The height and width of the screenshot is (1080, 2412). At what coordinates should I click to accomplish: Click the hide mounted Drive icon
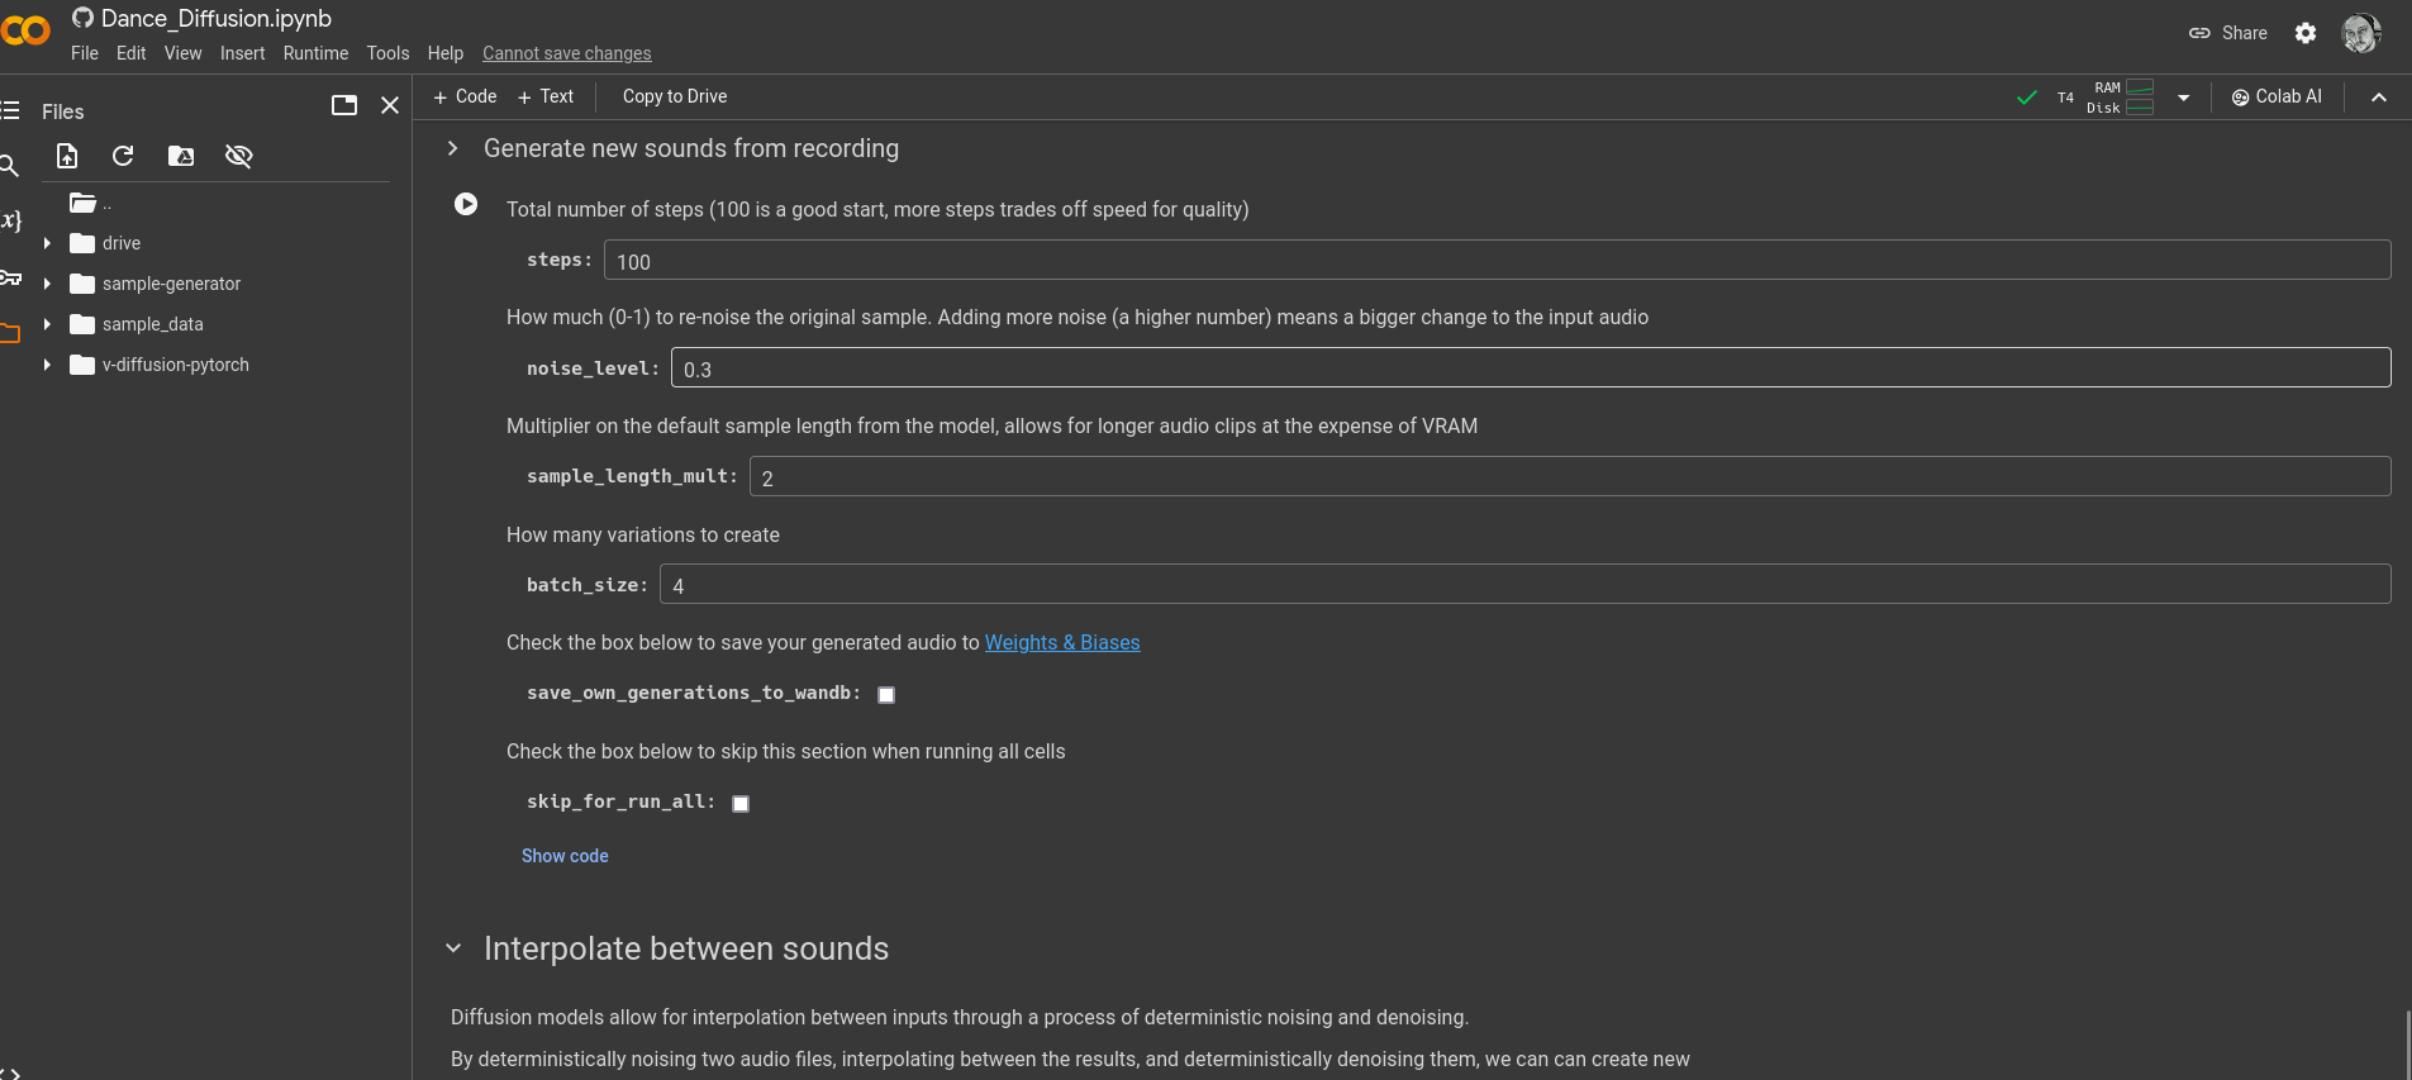(237, 155)
